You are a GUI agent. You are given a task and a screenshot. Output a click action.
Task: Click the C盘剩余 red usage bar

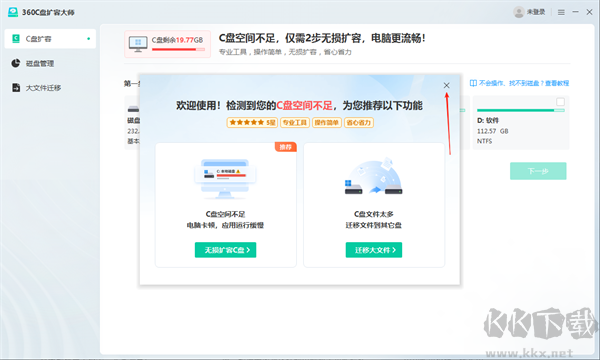178,49
